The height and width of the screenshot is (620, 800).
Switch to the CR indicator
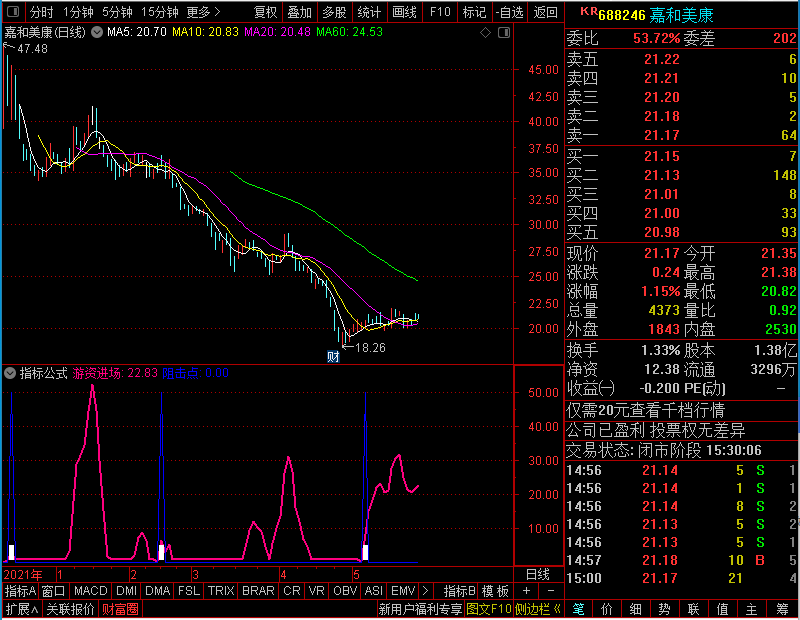coord(291,591)
